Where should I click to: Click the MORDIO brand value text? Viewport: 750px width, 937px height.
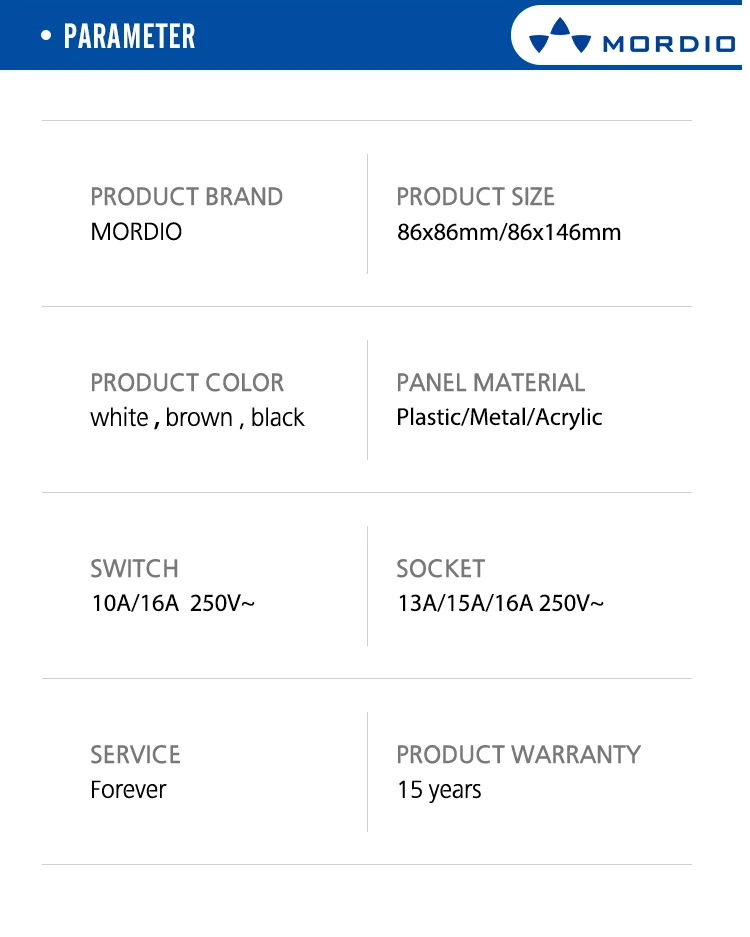coord(136,232)
